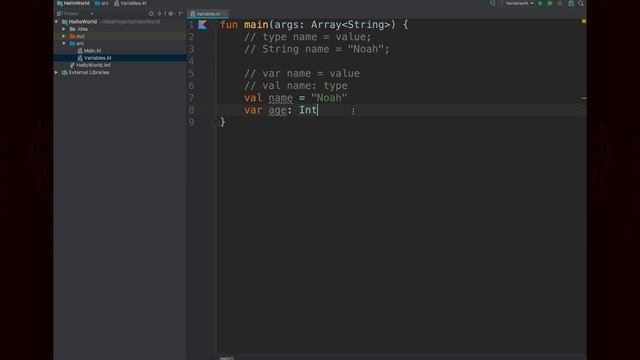Image resolution: width=640 pixels, height=360 pixels.
Task: Expand the .idea folder node
Action: [x=64, y=29]
